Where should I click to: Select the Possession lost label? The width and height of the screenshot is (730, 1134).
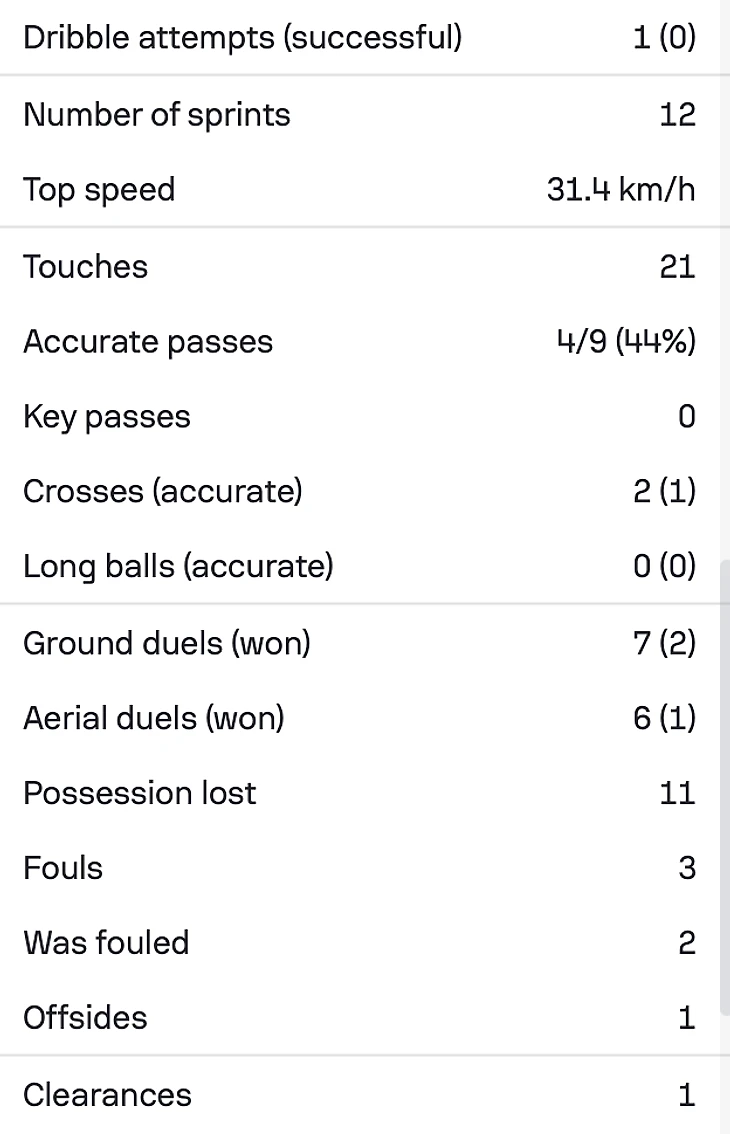(140, 793)
